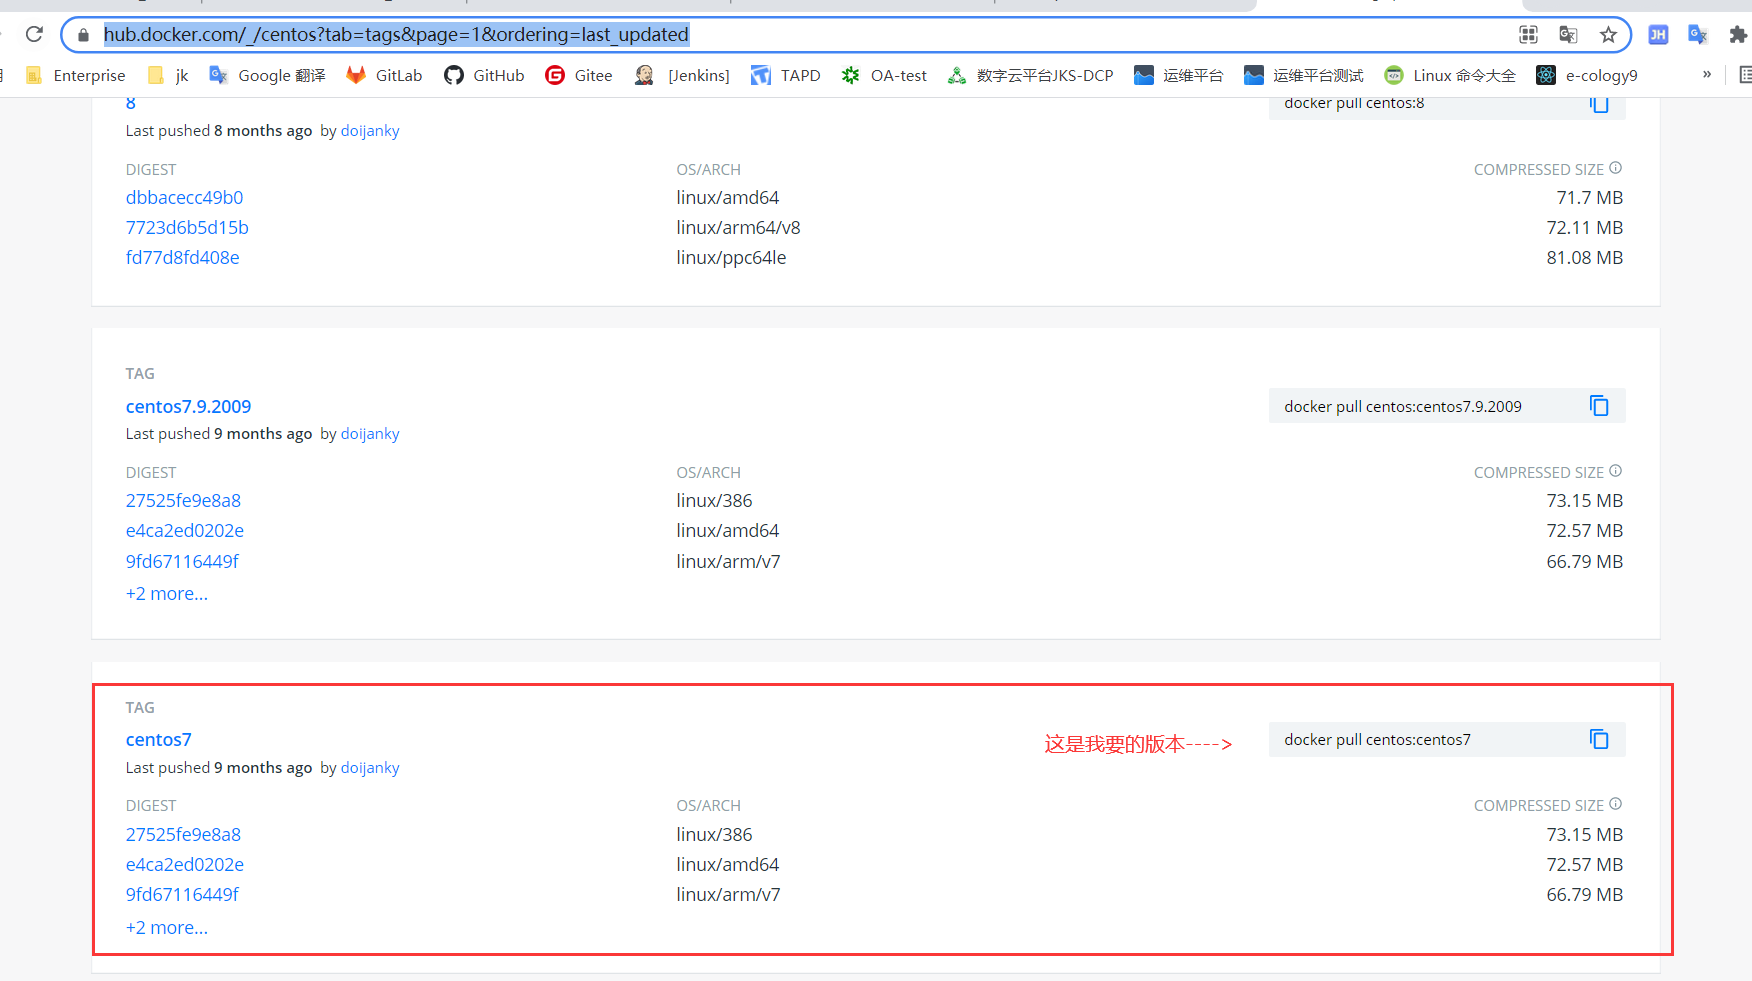Image resolution: width=1752 pixels, height=981 pixels.
Task: Expand the hidden bookmarks overflow chevron
Action: tap(1707, 75)
